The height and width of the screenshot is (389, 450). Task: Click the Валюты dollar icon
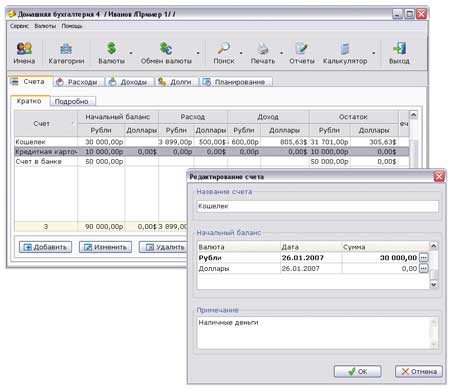point(112,53)
